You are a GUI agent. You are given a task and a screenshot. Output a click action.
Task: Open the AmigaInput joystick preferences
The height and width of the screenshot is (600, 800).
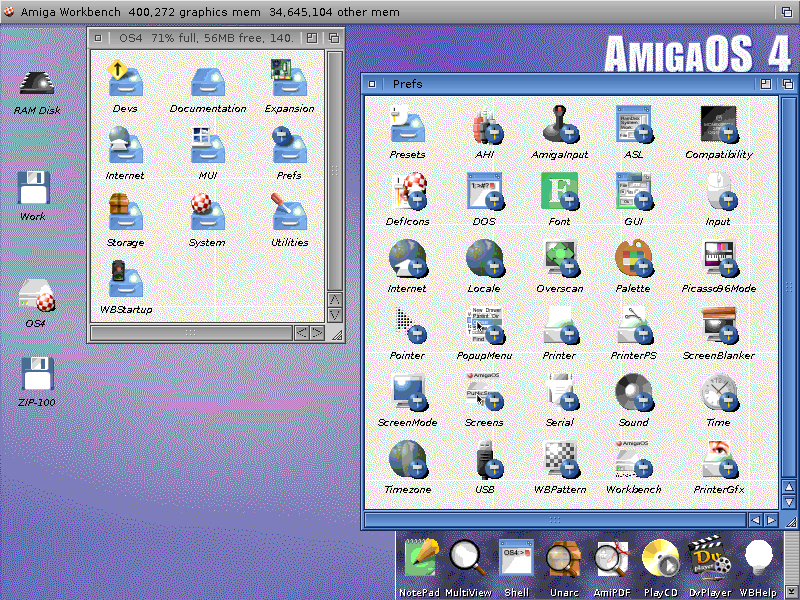(560, 125)
